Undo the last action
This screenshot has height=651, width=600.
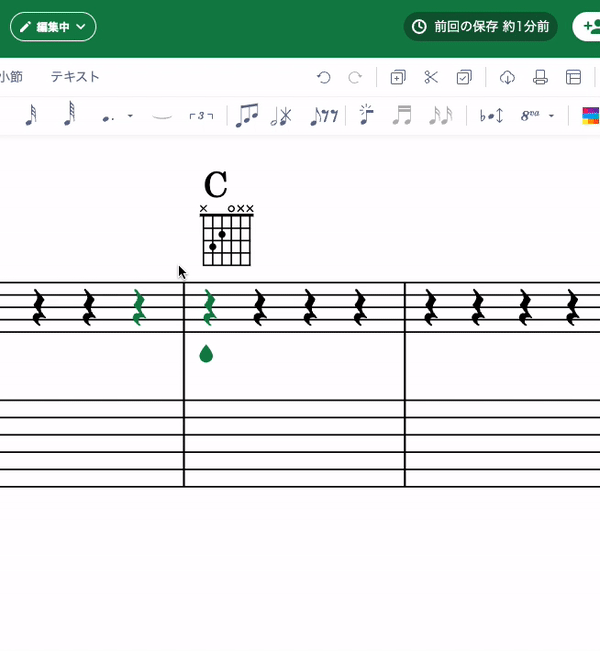click(323, 77)
